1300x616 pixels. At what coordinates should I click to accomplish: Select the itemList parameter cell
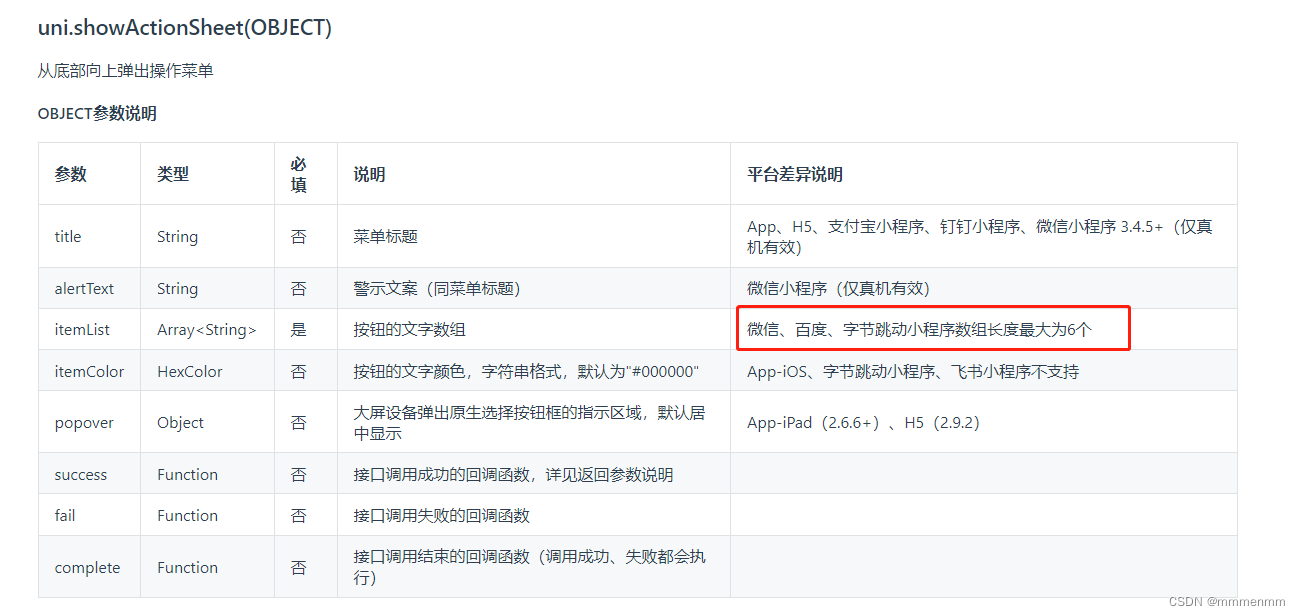(77, 329)
